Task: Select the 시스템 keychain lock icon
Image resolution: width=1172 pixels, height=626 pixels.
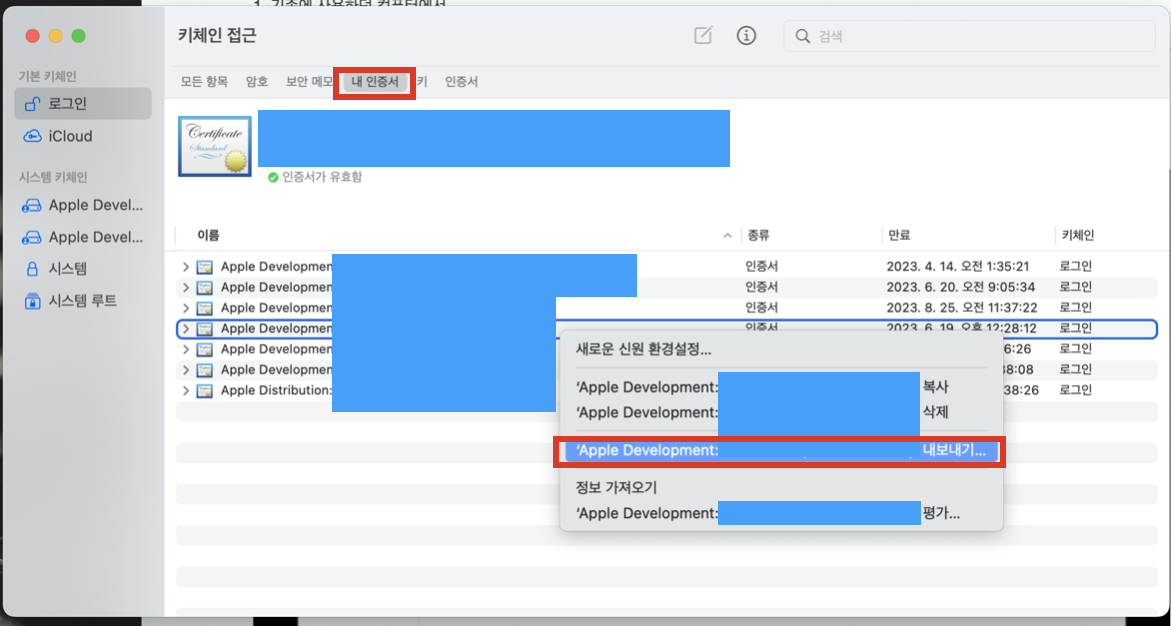Action: tap(32, 269)
